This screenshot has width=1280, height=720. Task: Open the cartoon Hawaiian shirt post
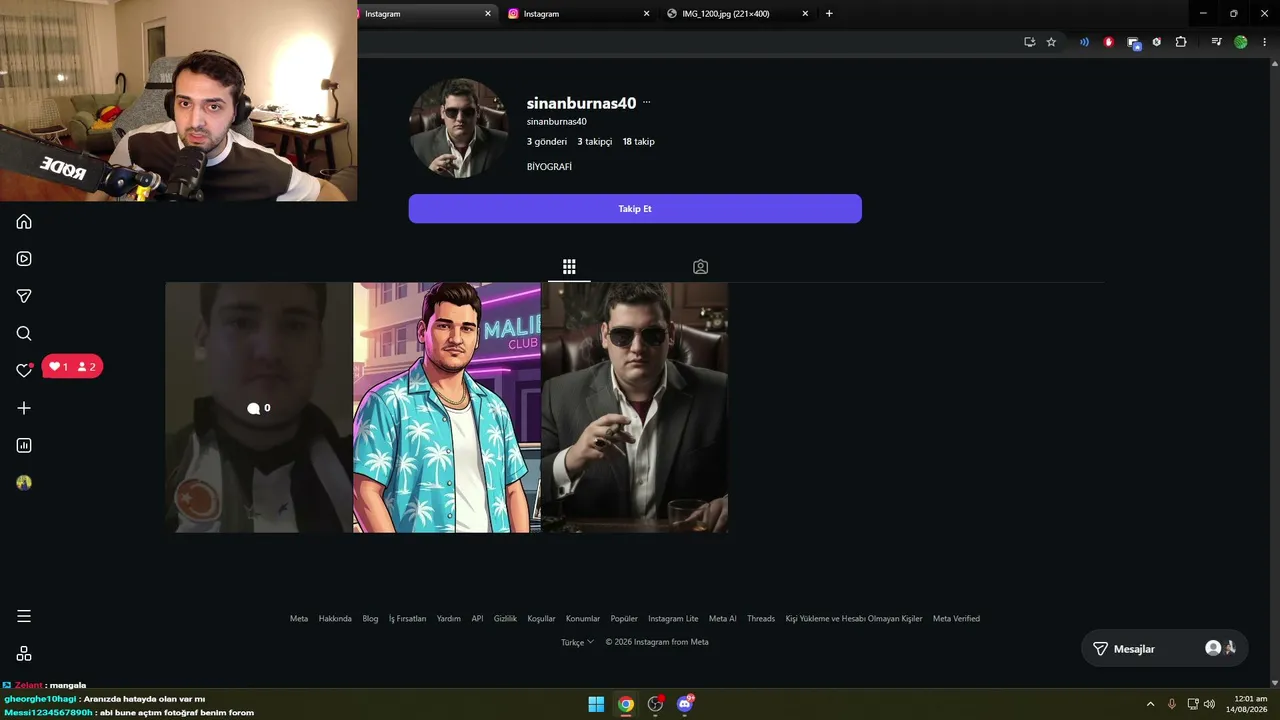point(447,407)
